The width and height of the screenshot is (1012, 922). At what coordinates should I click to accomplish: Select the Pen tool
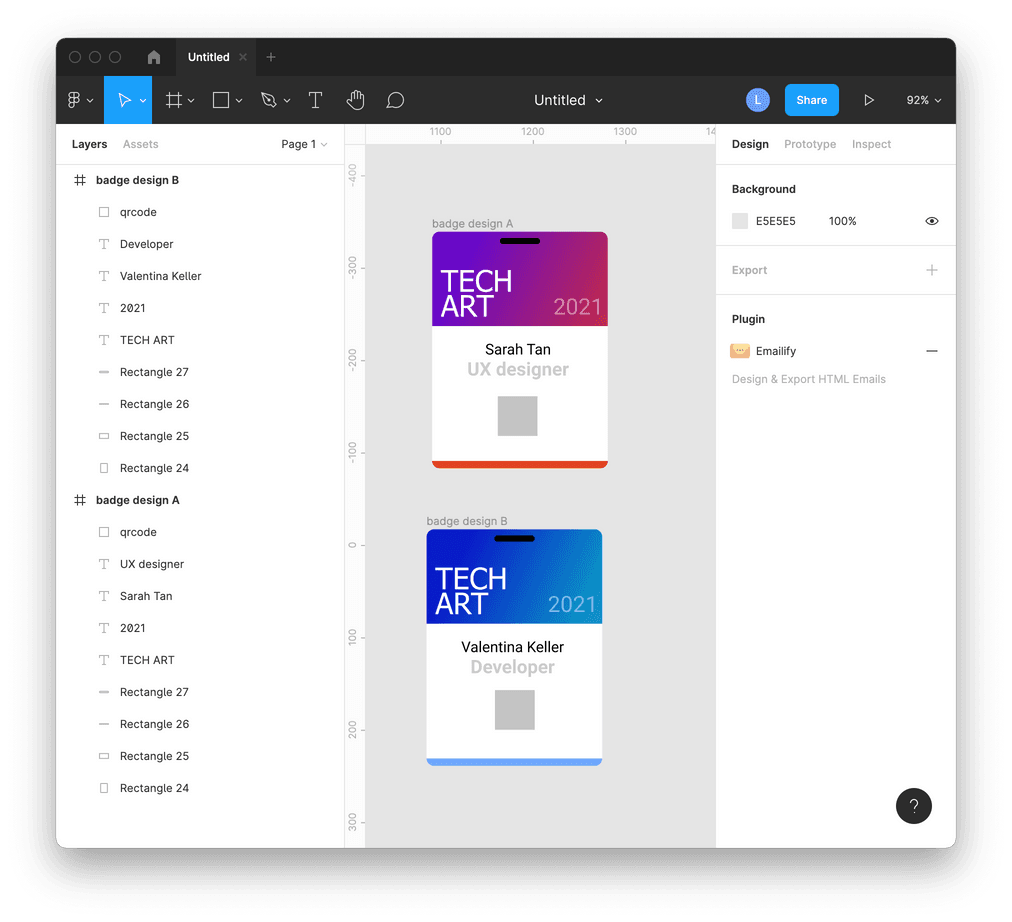click(x=268, y=100)
